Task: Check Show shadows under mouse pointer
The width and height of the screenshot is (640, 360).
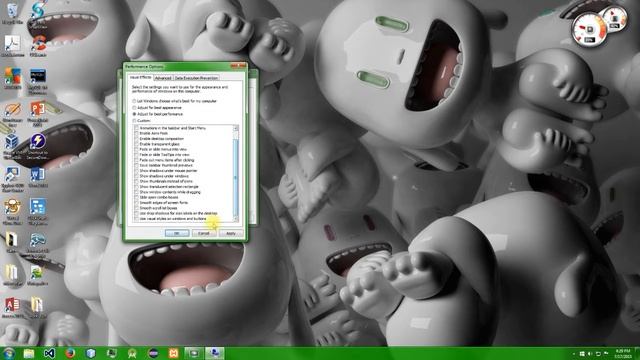Action: pos(137,171)
